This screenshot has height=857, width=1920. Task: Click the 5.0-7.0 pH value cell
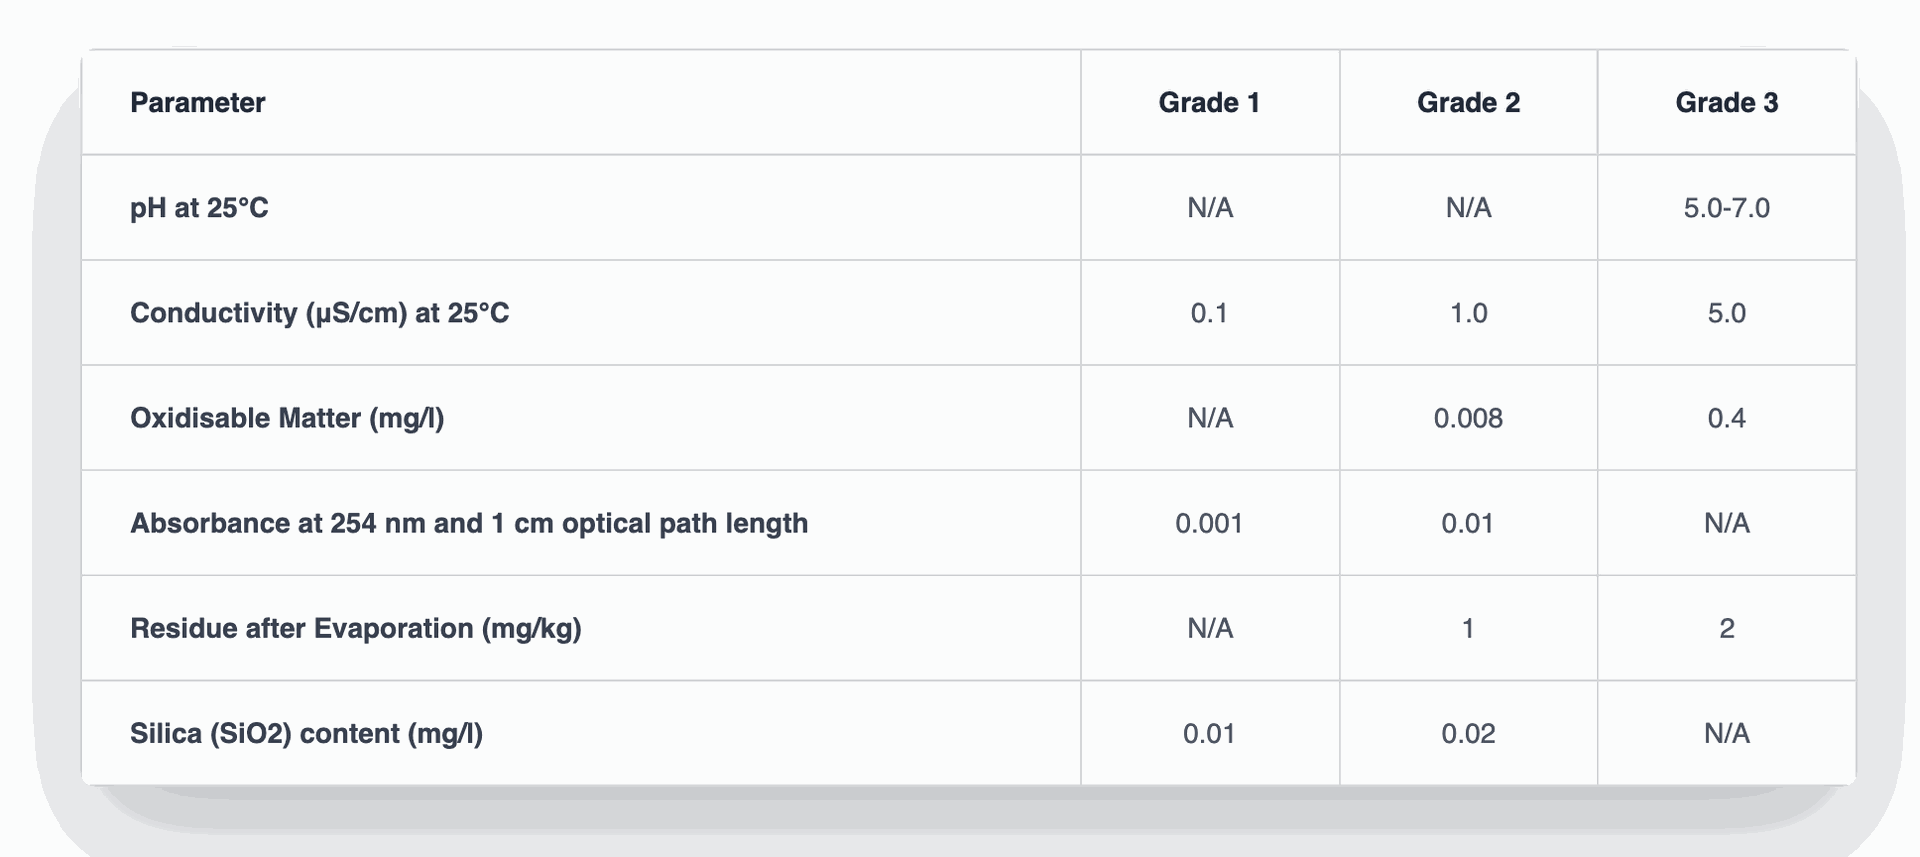click(1726, 208)
